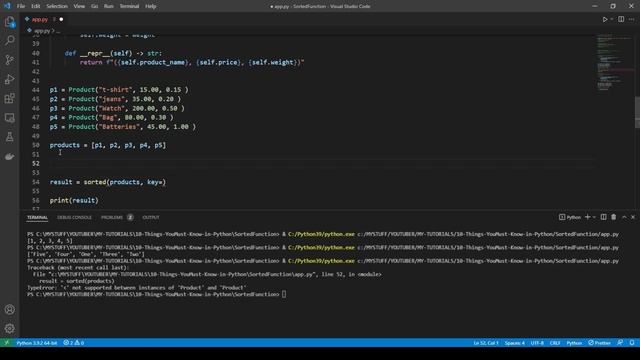Click the VS Code logo in title bar

(x=7, y=6)
